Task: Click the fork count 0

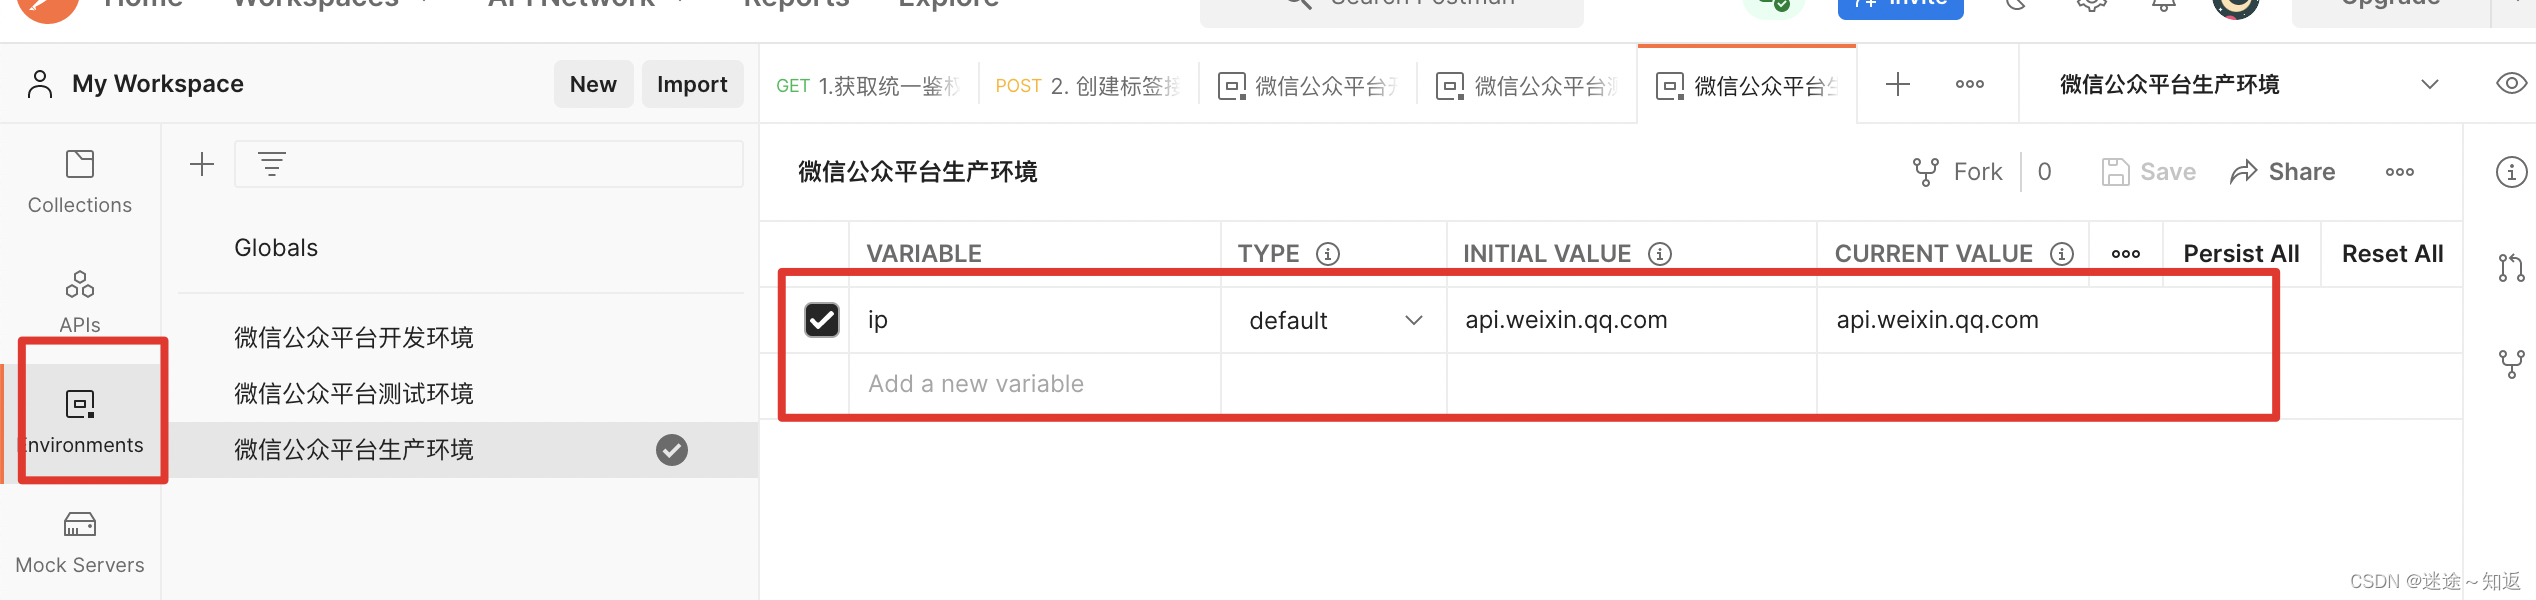Action: coord(2044,172)
